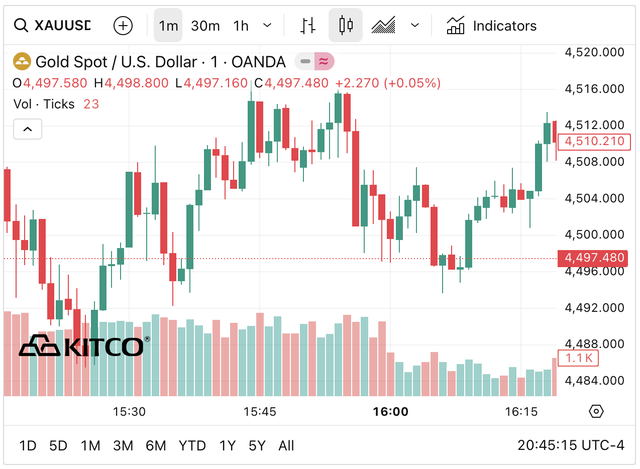The image size is (640, 469).
Task: Collapse the indicator legend chevron
Action: [27, 128]
